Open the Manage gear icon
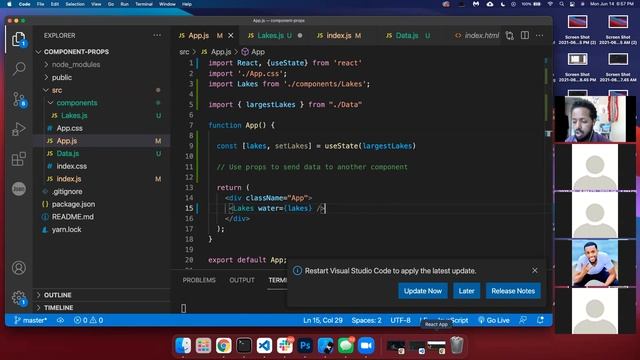The width and height of the screenshot is (640, 360). pyautogui.click(x=18, y=298)
